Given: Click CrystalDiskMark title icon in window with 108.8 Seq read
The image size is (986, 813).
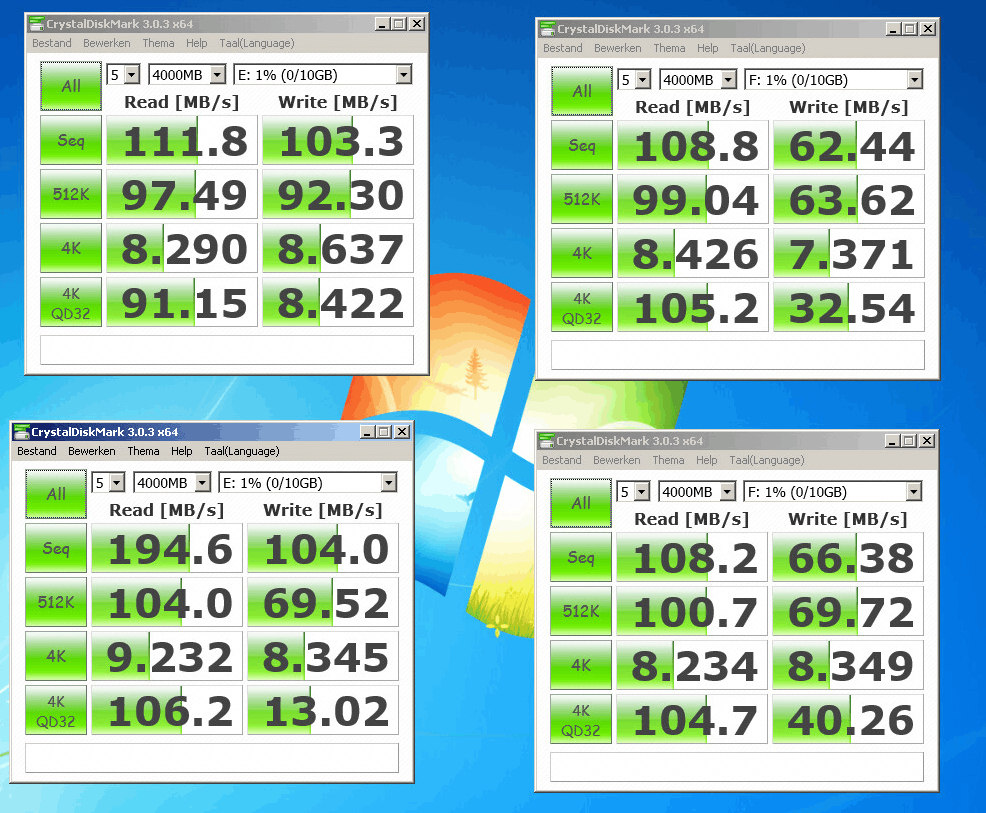Looking at the screenshot, I should (547, 29).
